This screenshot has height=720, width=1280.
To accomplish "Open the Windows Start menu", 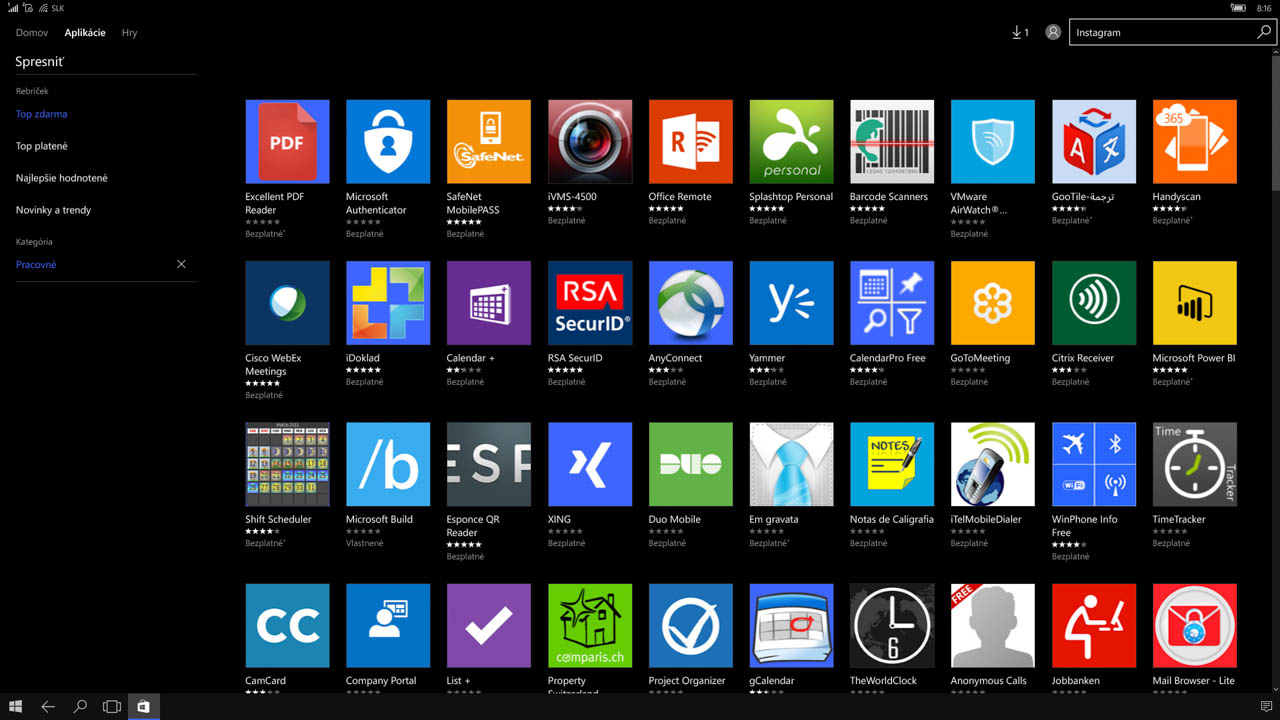I will (x=15, y=707).
